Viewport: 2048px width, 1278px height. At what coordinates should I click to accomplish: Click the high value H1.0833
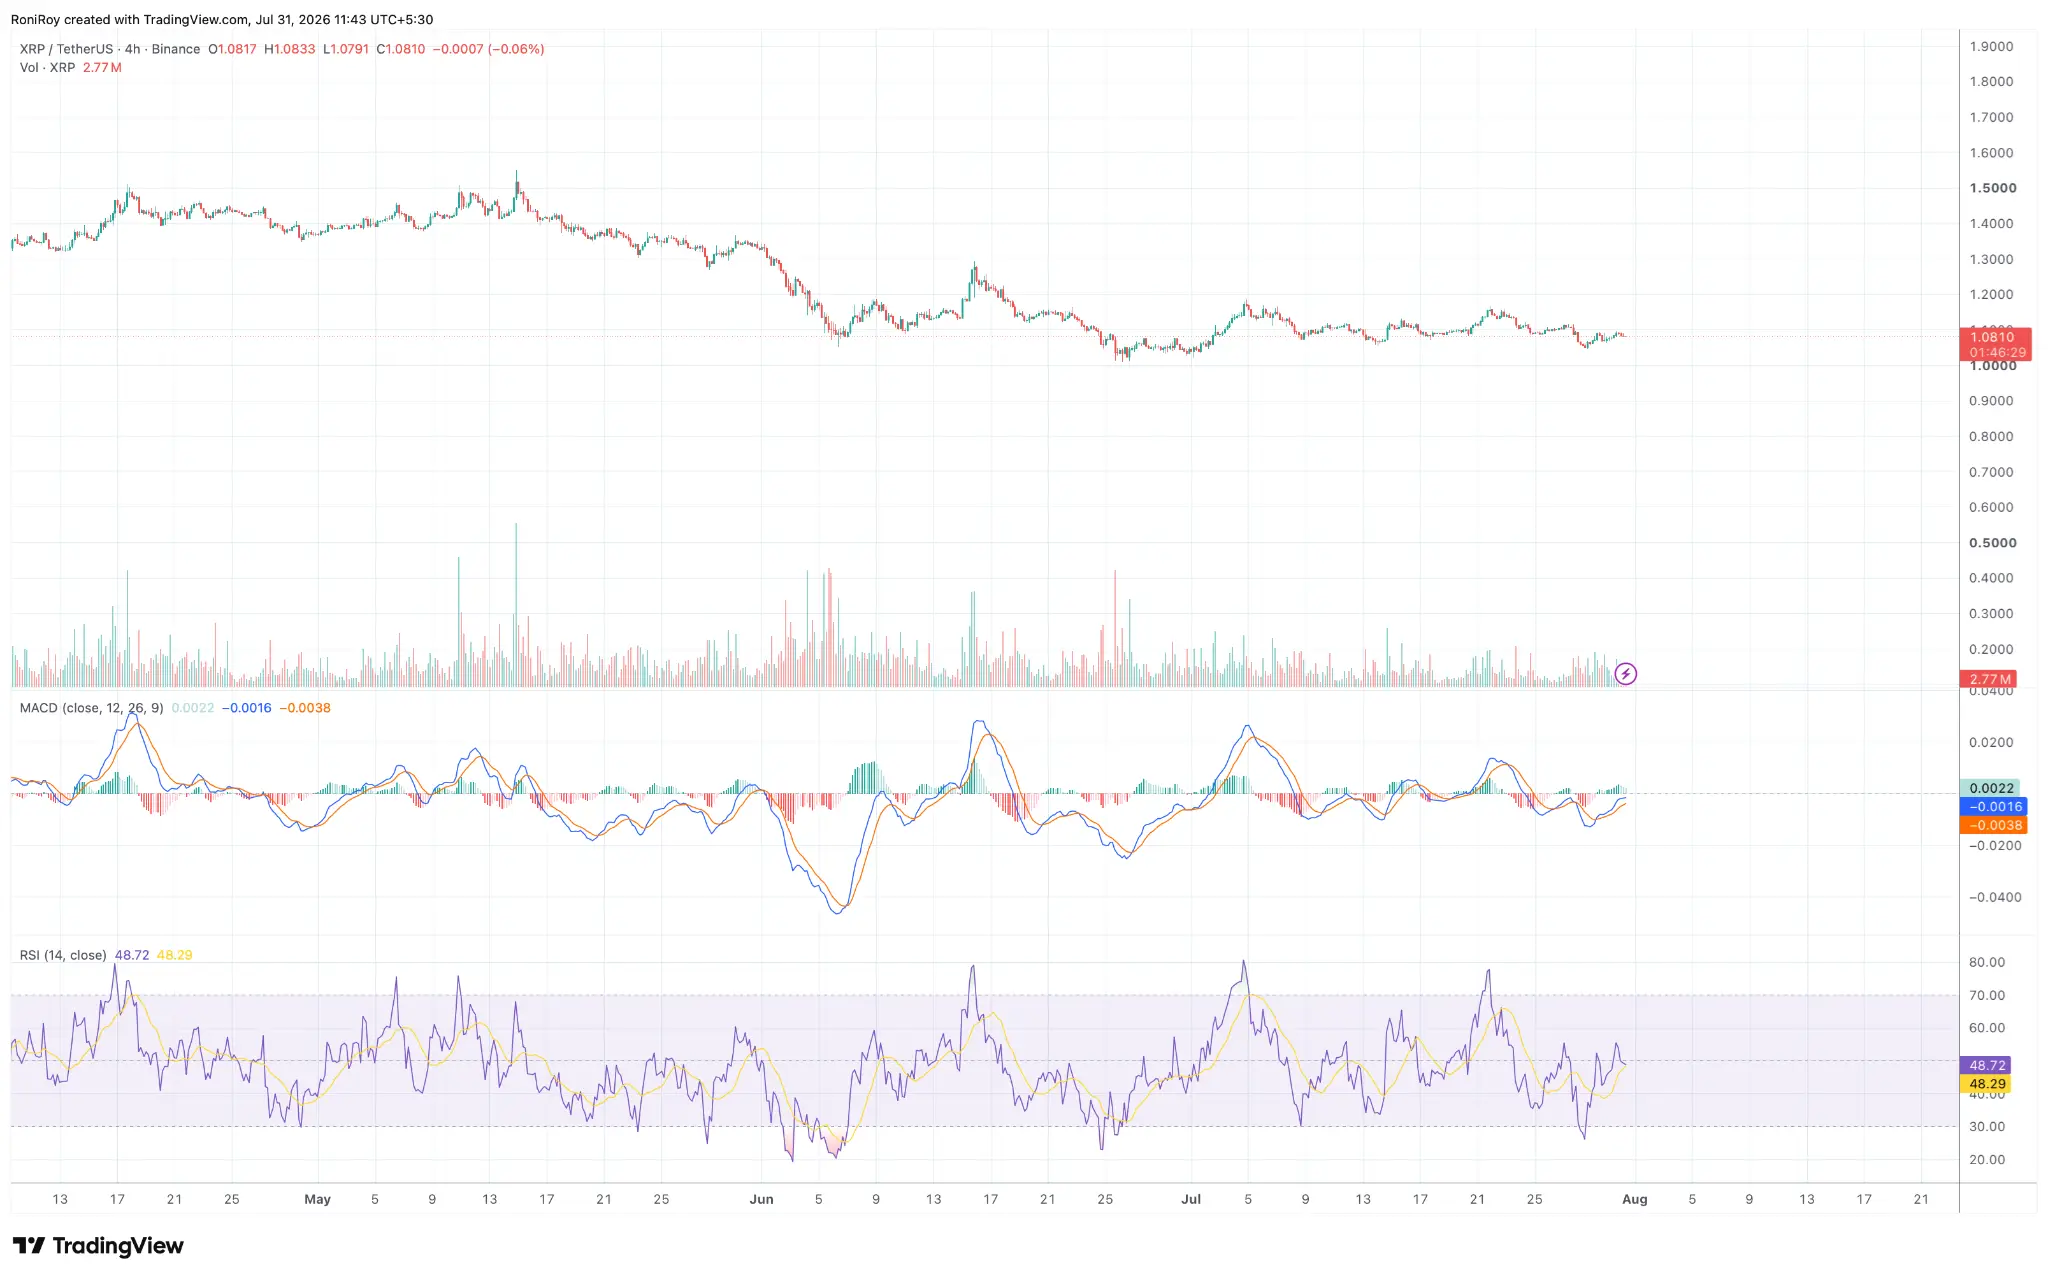pyautogui.click(x=290, y=49)
